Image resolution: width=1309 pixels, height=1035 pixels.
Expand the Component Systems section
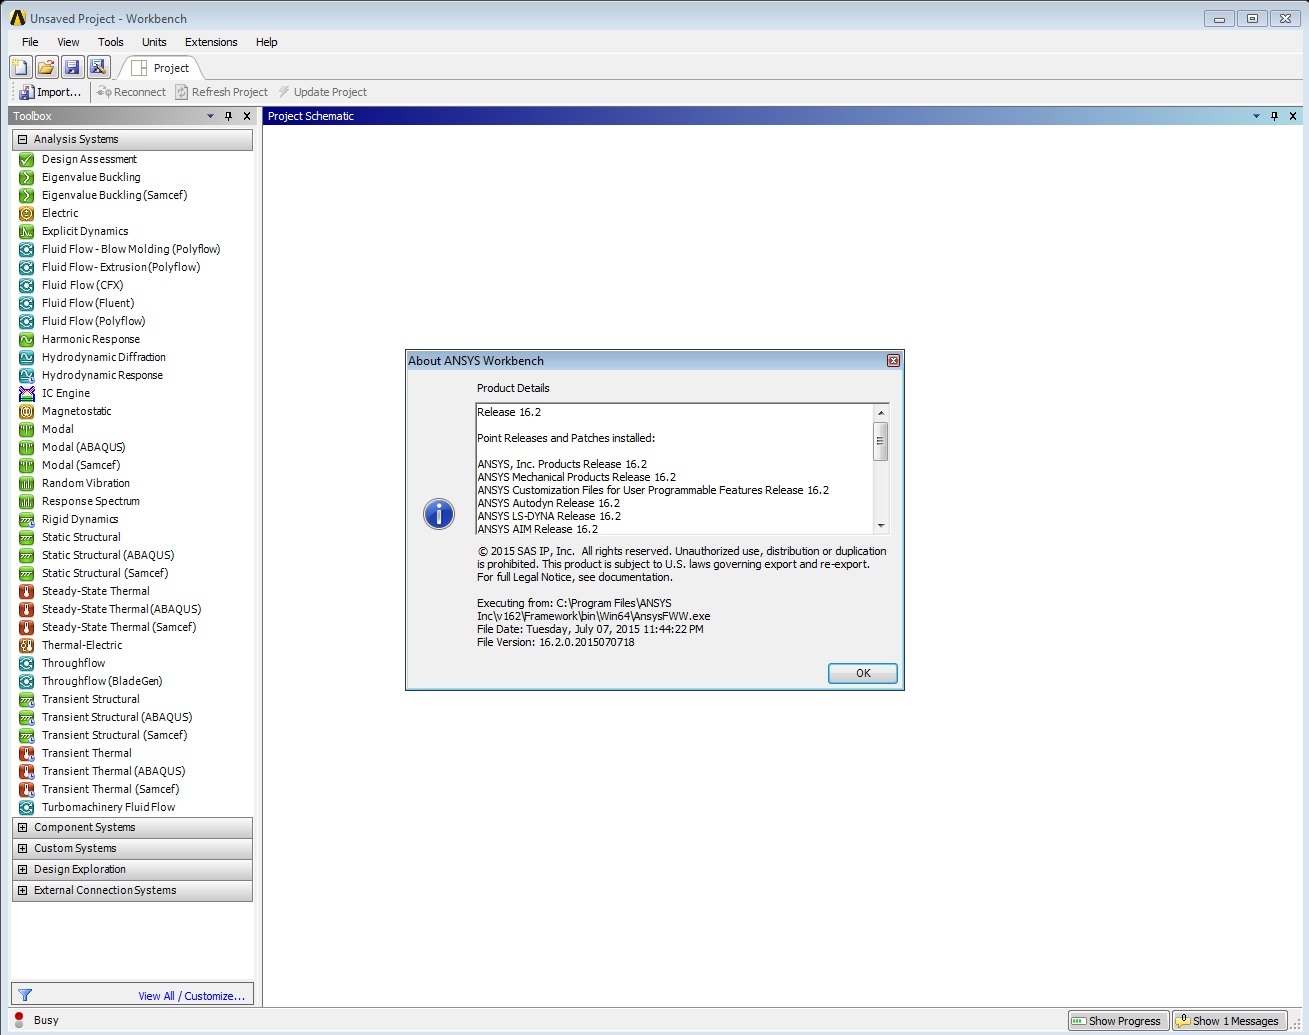pyautogui.click(x=22, y=827)
